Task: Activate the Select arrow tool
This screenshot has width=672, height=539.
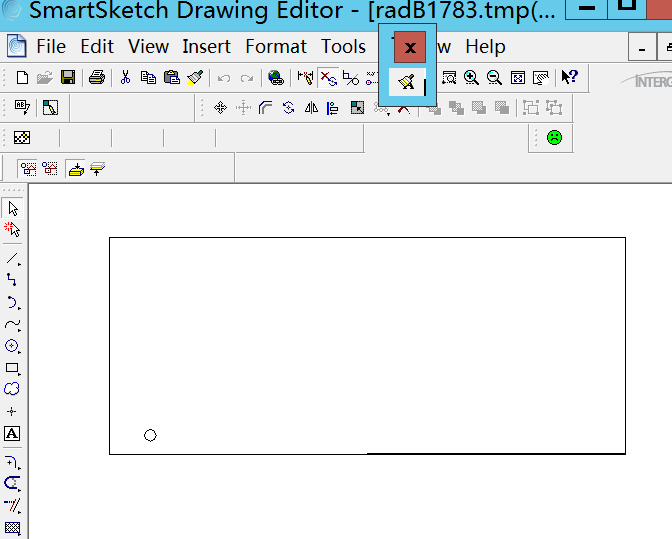Action: (13, 209)
